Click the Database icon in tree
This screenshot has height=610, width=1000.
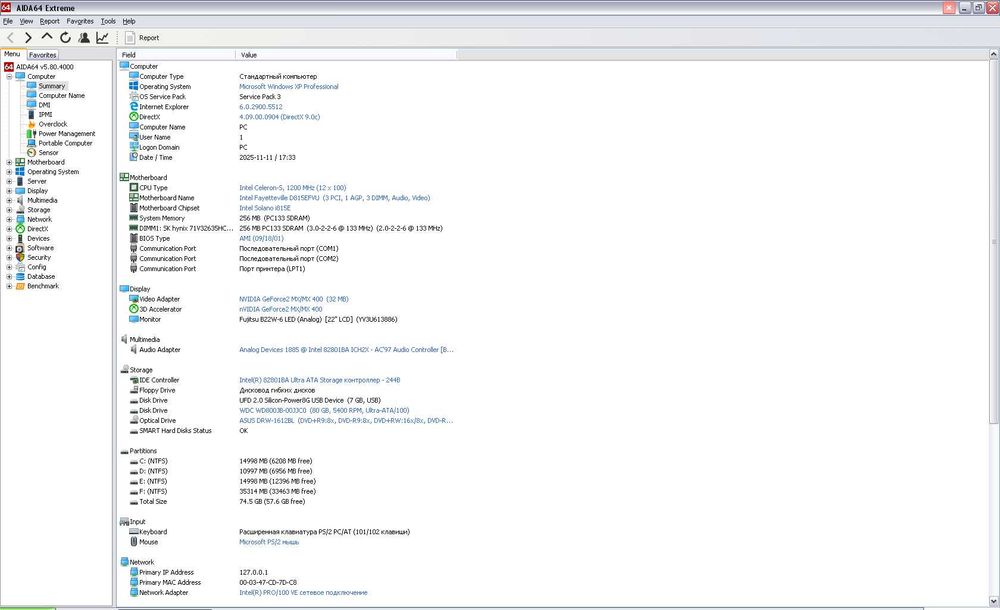click(20, 277)
